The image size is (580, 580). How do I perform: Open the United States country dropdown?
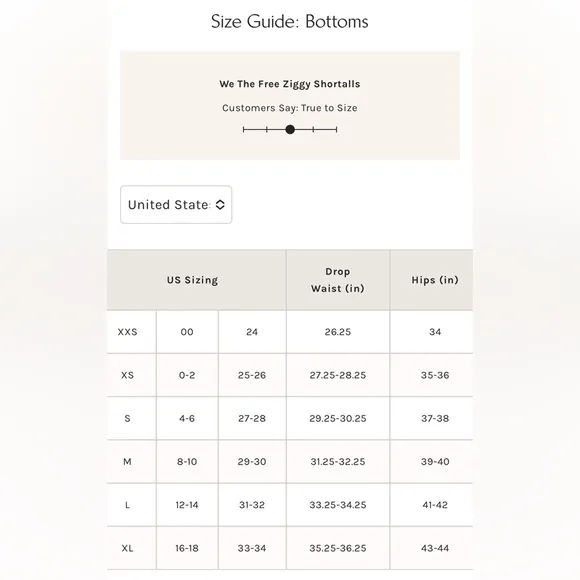point(176,205)
